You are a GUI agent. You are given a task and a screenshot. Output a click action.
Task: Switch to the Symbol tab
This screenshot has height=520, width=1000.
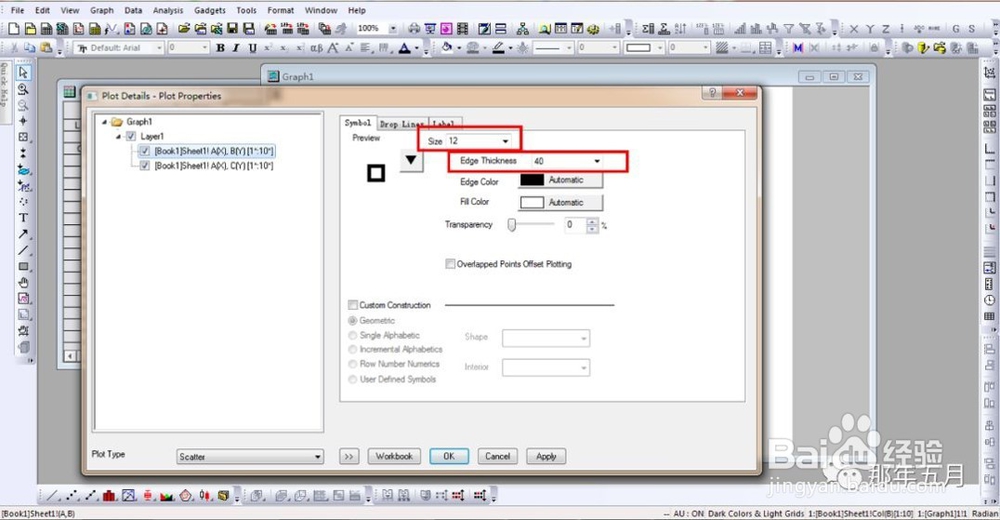point(358,123)
